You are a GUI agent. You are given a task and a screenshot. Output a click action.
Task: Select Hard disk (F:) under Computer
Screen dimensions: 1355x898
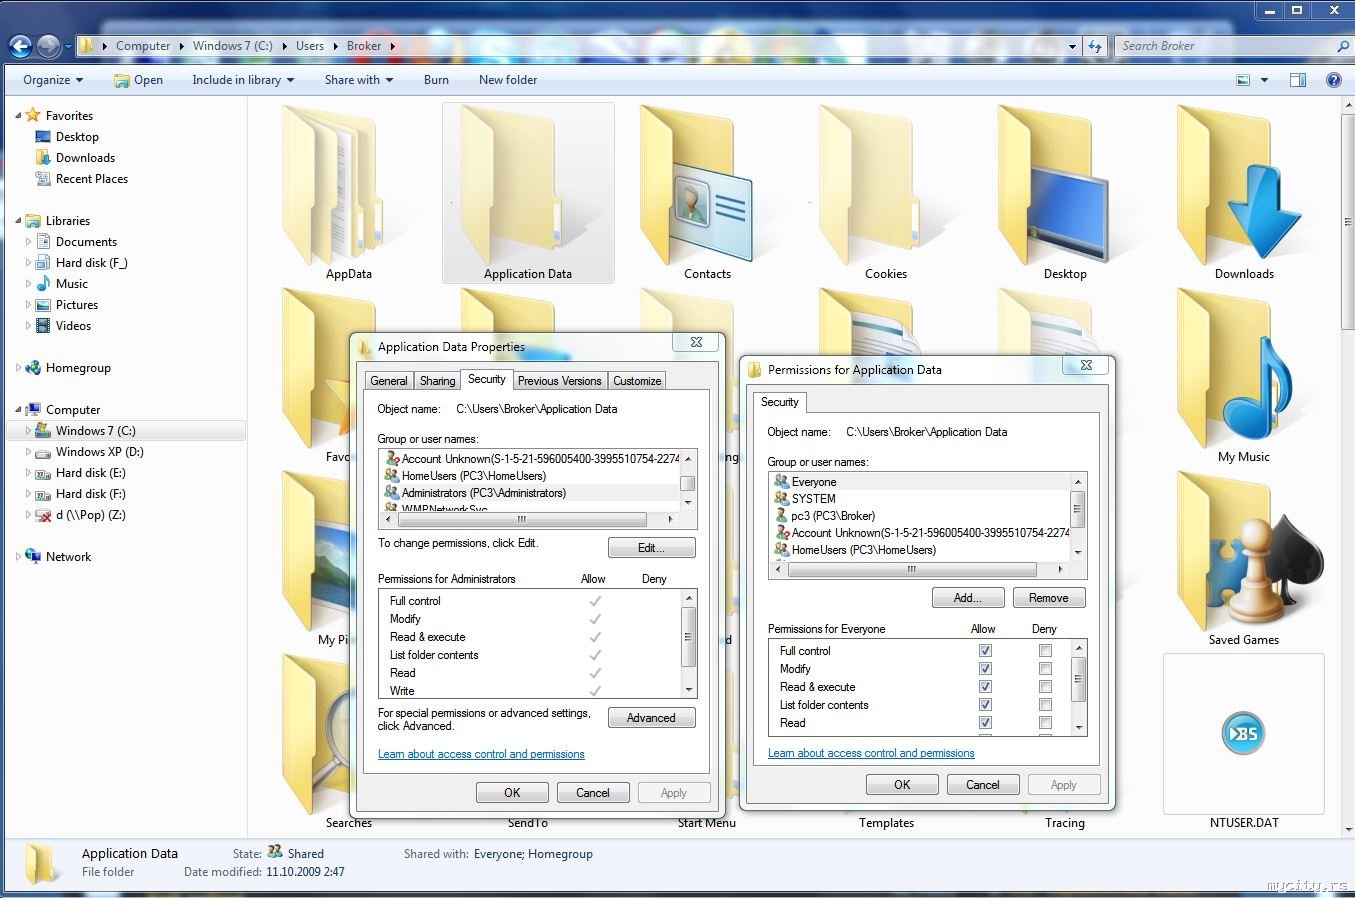point(90,494)
